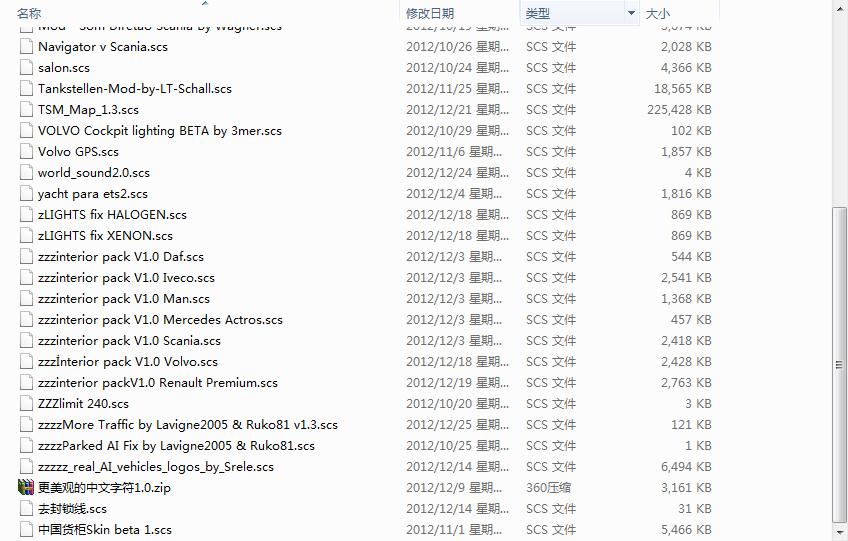848x541 pixels.
Task: Click file icon of TSM_Map_1.3.scs
Action: [26, 110]
